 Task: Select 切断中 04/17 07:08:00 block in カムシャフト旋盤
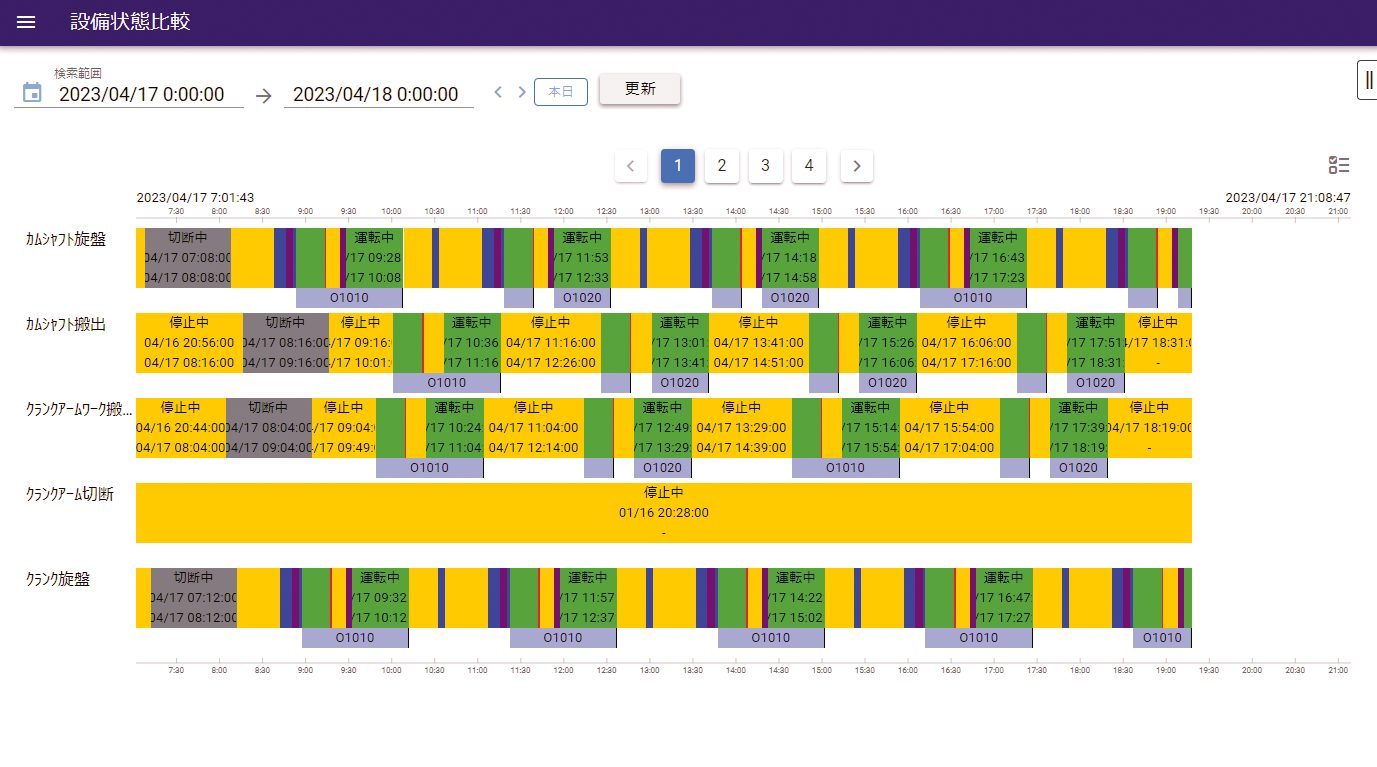[188, 258]
